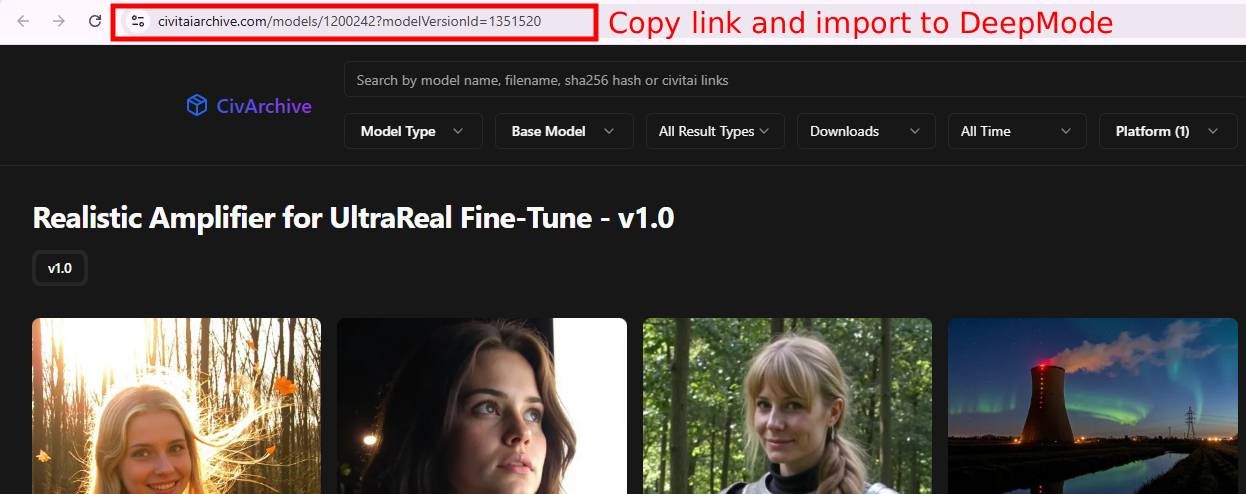The height and width of the screenshot is (494, 1246).
Task: Reload the page with refresh icon
Action: coord(95,21)
